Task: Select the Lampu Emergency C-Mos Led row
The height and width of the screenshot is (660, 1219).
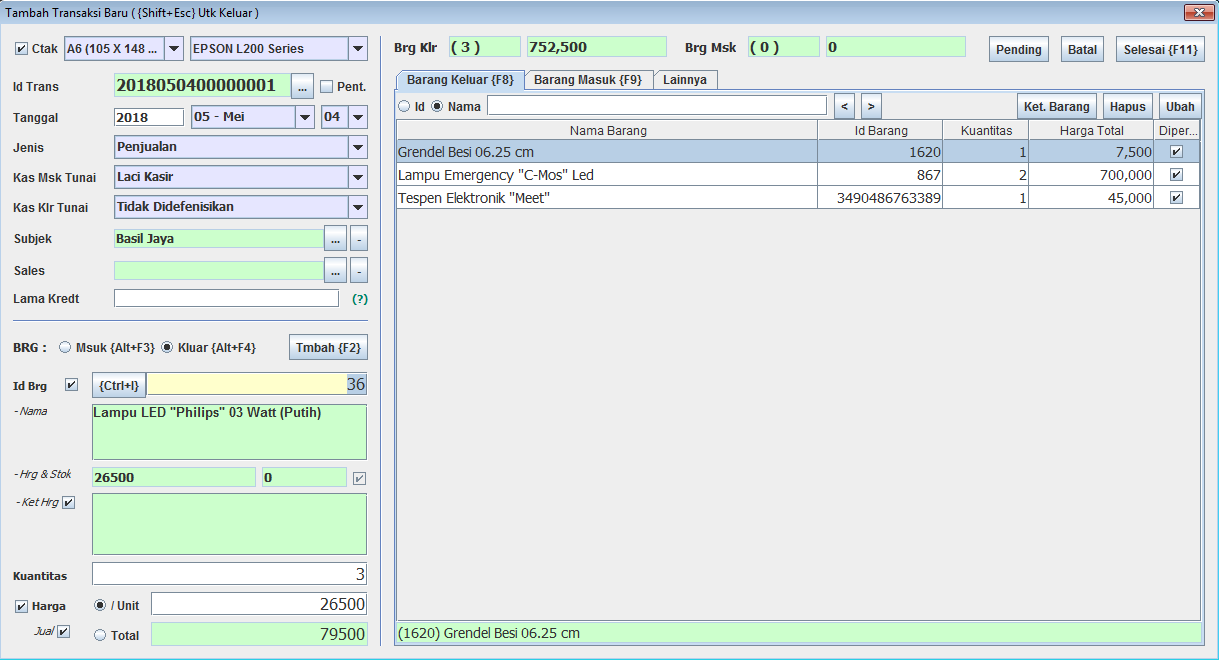Action: tap(606, 175)
